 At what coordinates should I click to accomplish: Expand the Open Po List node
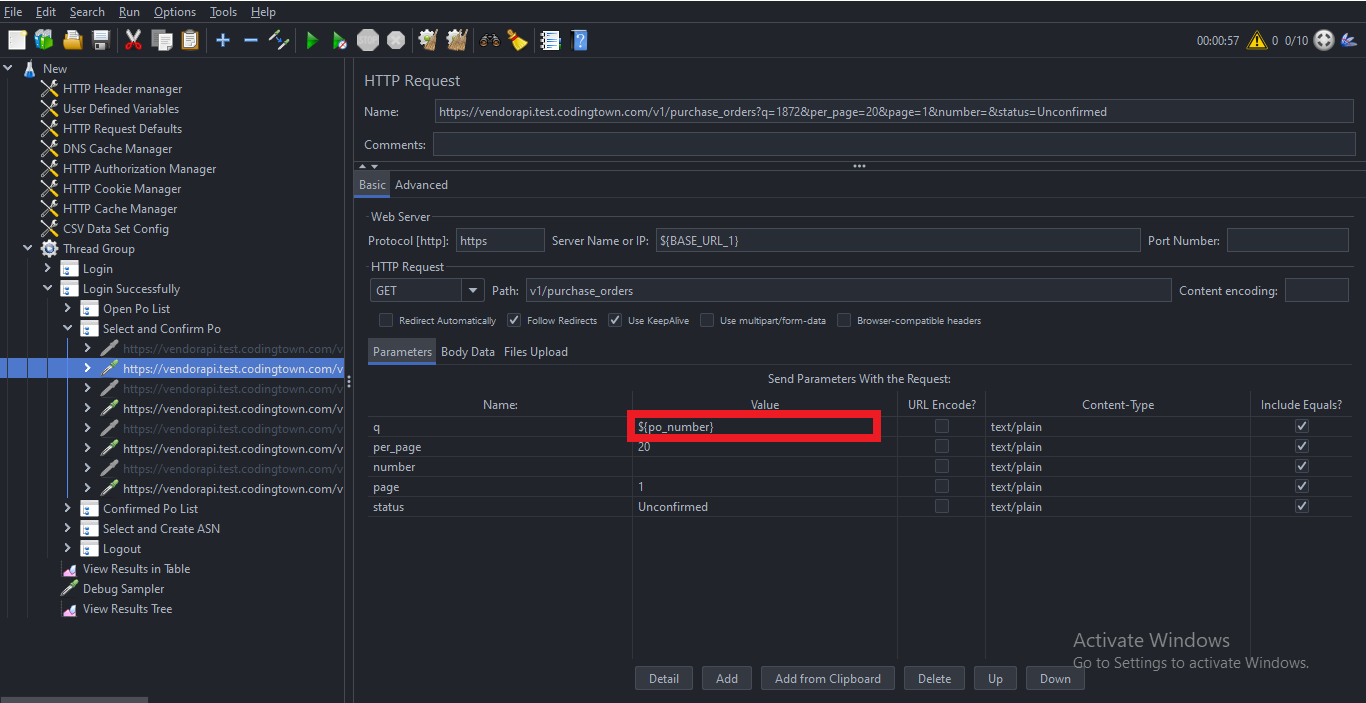coord(68,309)
